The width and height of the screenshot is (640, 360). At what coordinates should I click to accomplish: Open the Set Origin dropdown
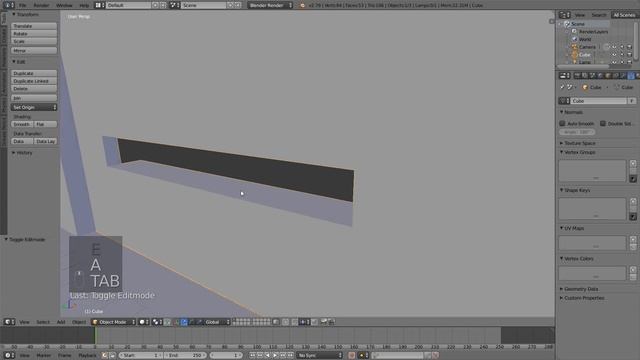tap(34, 107)
